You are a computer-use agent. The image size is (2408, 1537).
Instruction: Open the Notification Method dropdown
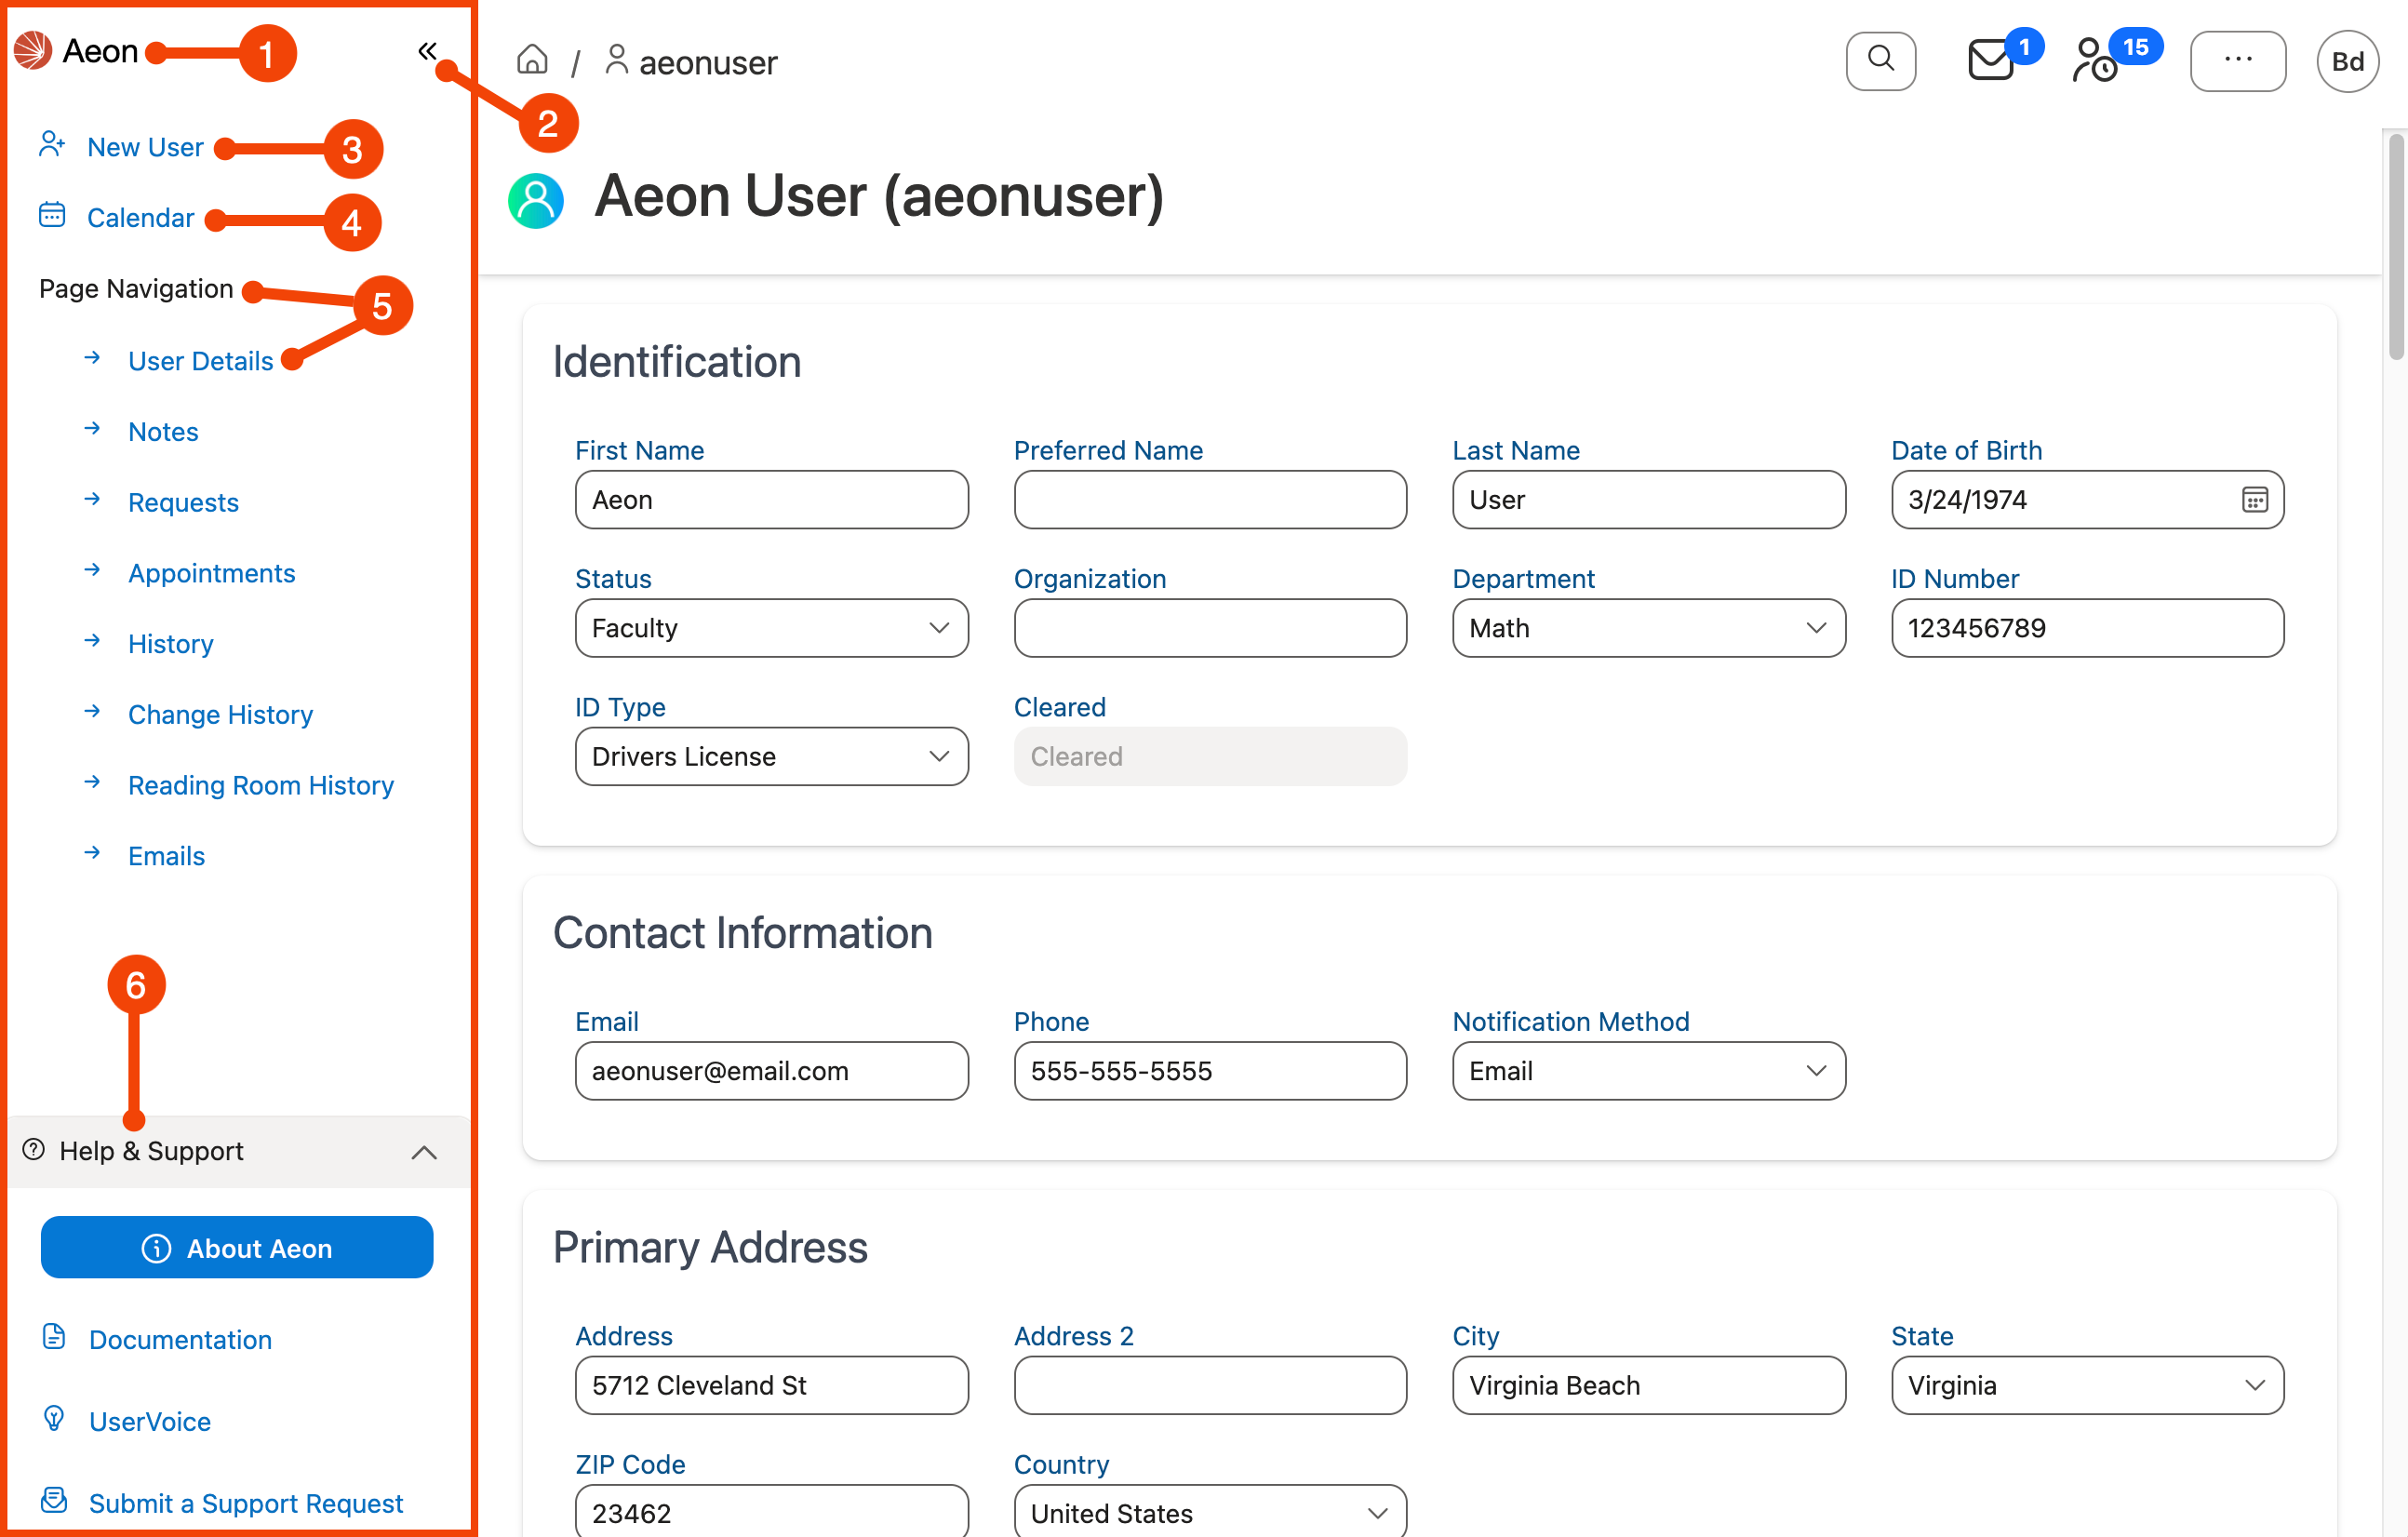[1648, 1071]
